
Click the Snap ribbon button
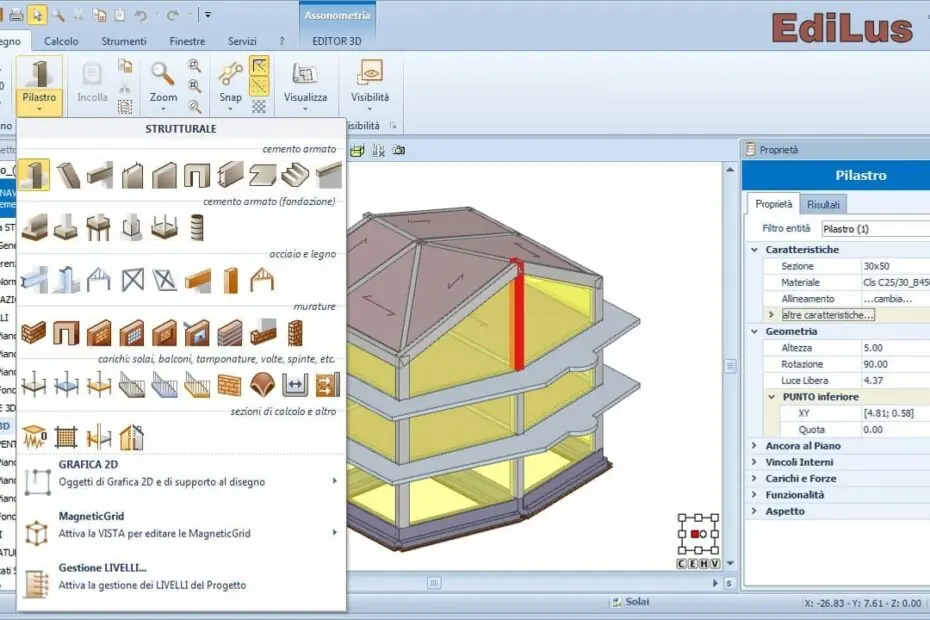(x=230, y=85)
